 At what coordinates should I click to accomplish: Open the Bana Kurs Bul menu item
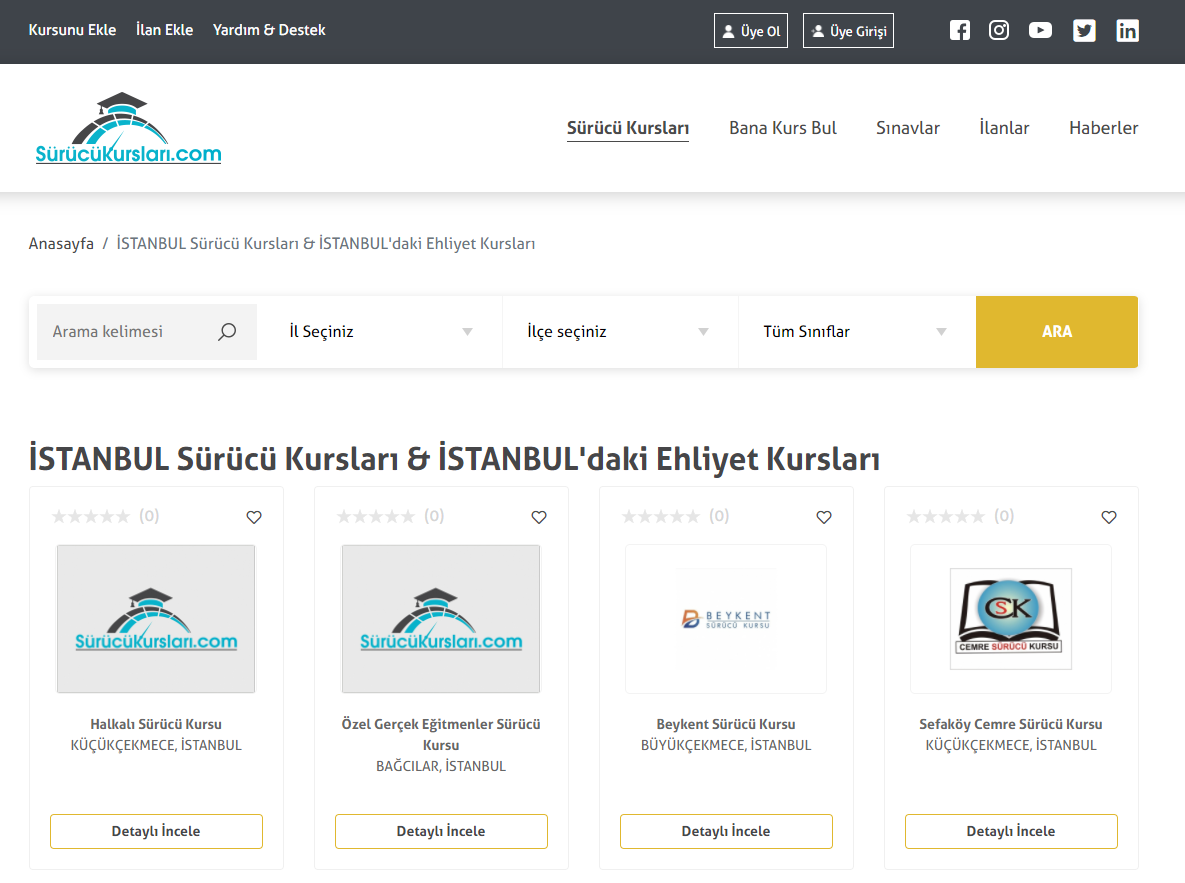pyautogui.click(x=783, y=128)
